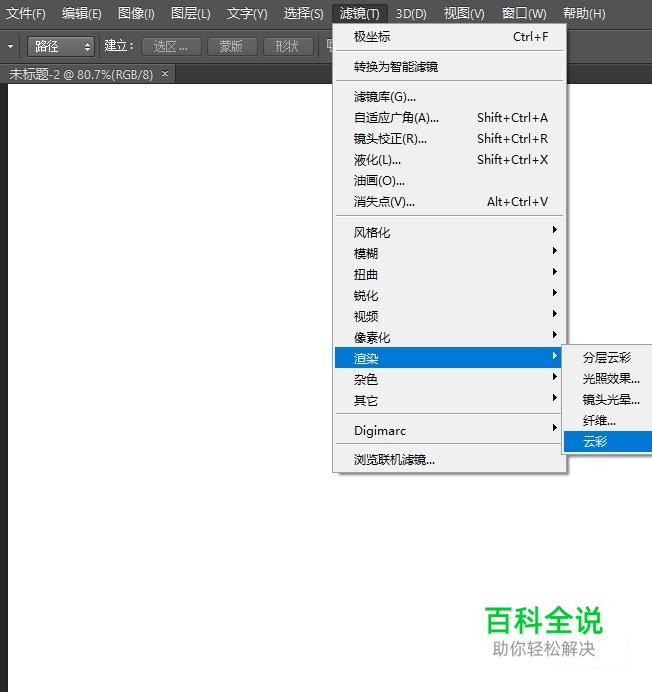This screenshot has width=652, height=692.
Task: Close the 未标题-2 document tab
Action: [165, 73]
